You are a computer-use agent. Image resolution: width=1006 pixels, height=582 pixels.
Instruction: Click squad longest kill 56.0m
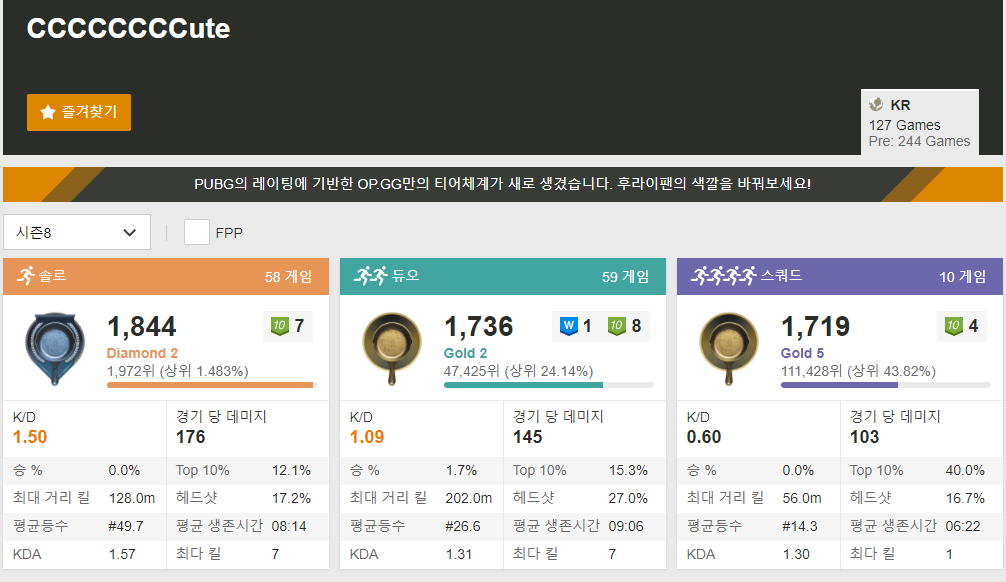(x=802, y=498)
